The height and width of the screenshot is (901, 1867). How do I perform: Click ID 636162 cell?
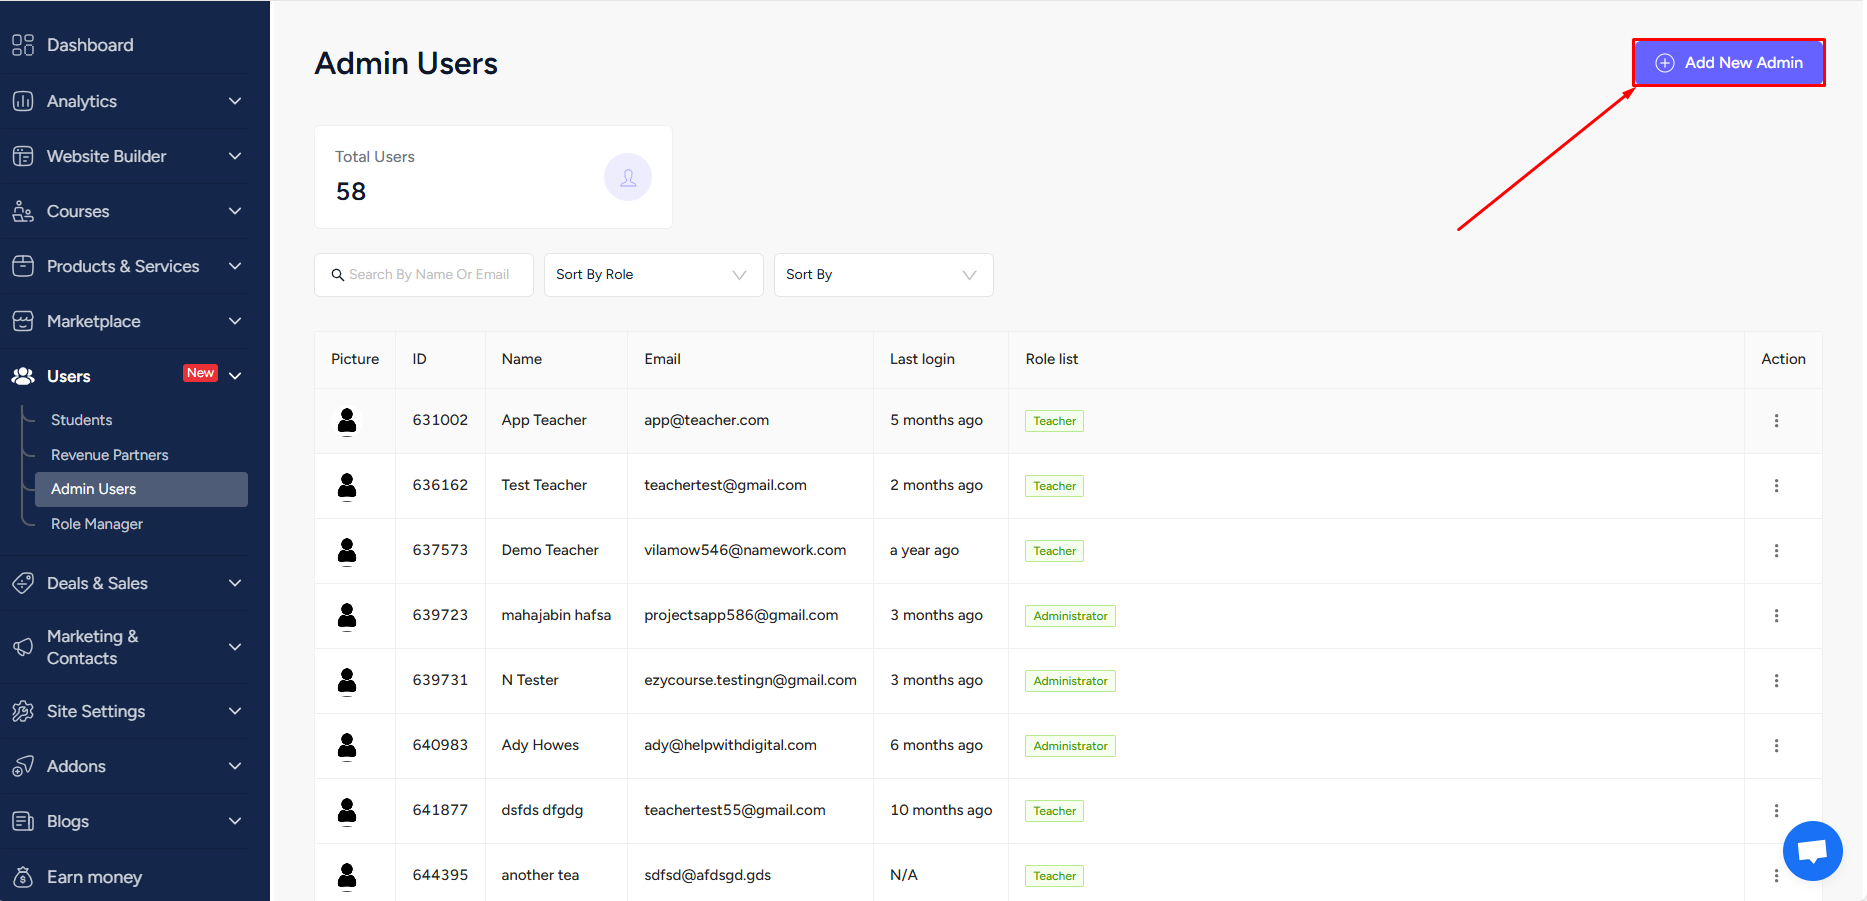point(440,485)
